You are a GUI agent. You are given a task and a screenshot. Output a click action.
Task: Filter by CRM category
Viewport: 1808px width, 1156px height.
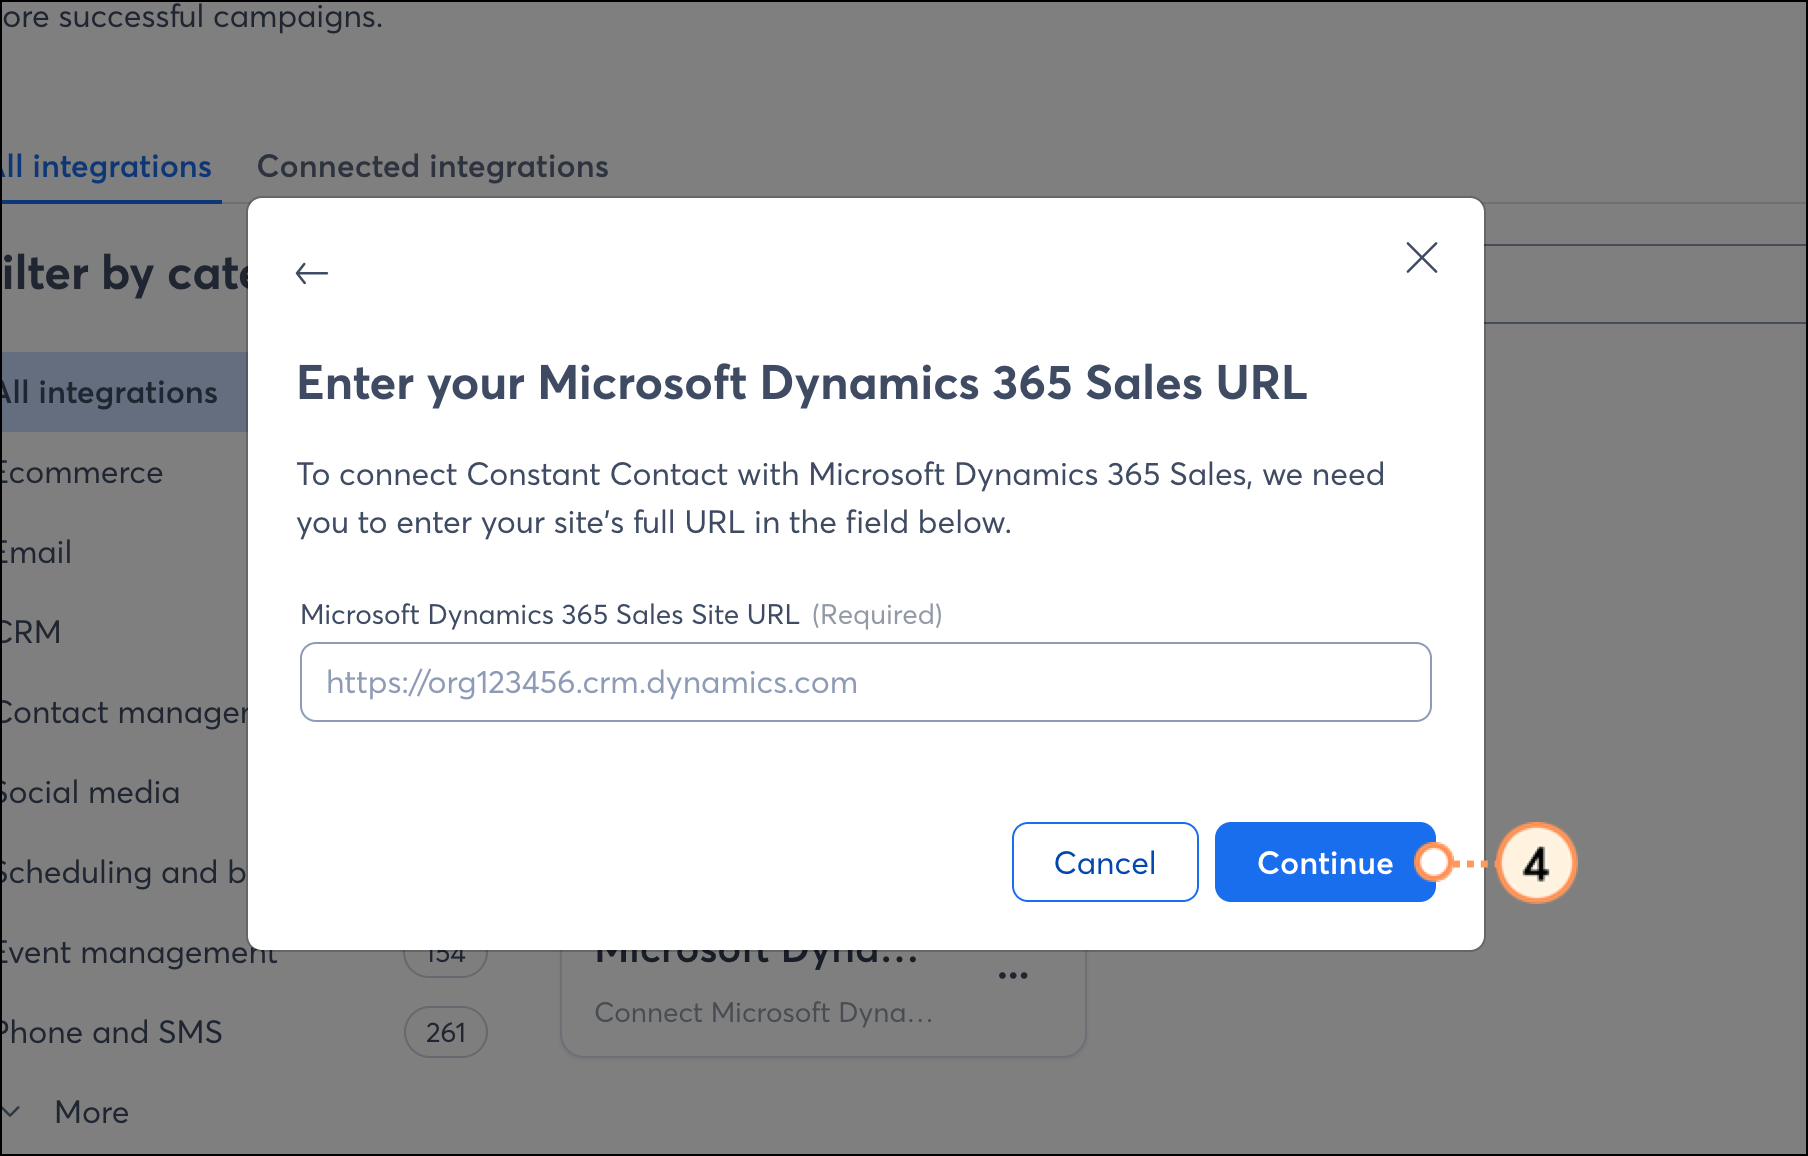point(31,632)
